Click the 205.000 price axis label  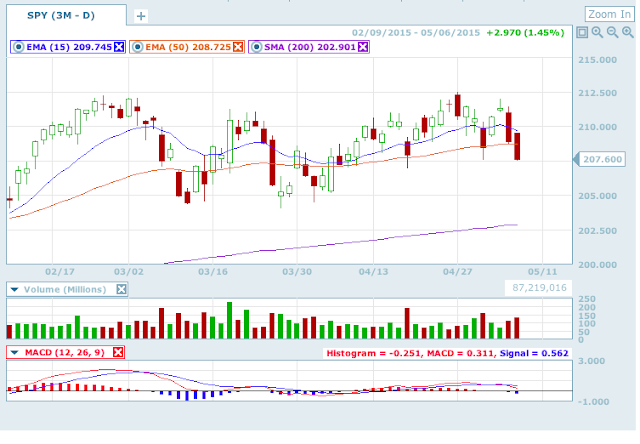[x=597, y=196]
